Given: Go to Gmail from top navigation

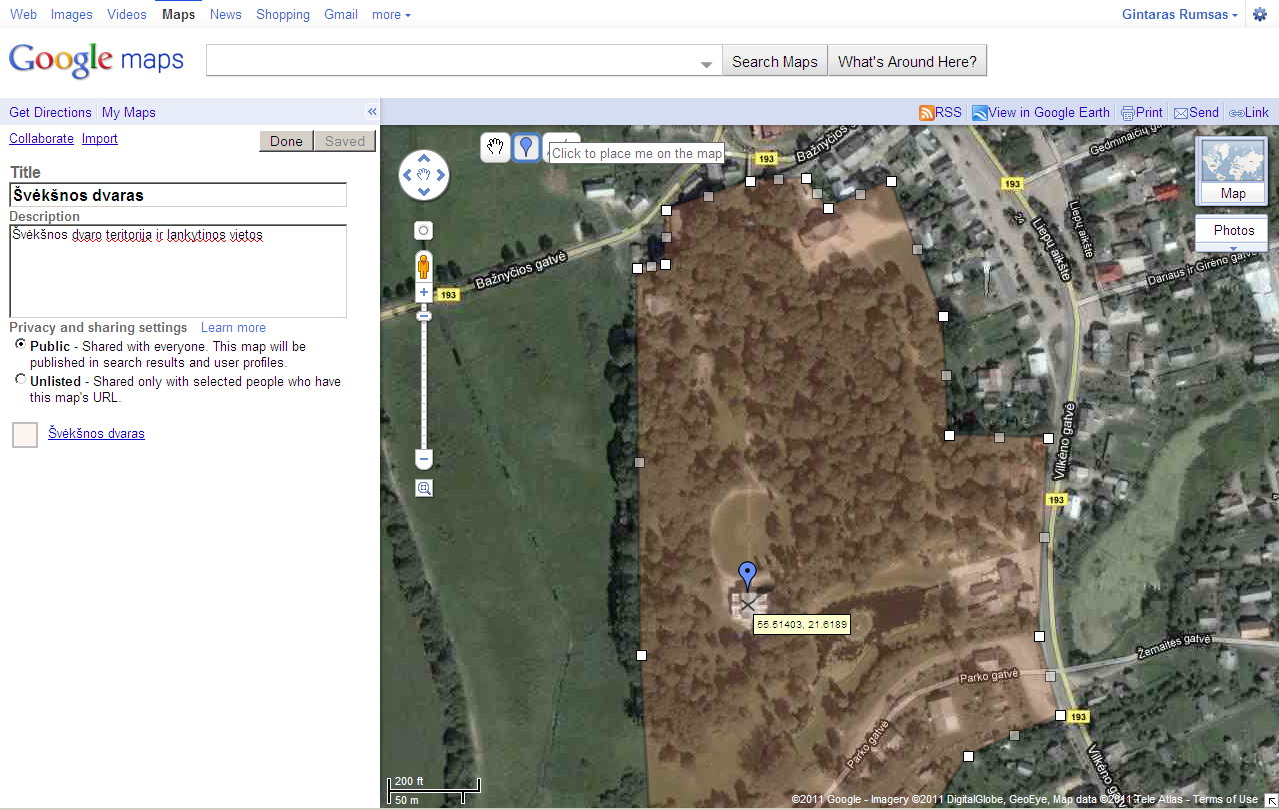Looking at the screenshot, I should tap(341, 15).
